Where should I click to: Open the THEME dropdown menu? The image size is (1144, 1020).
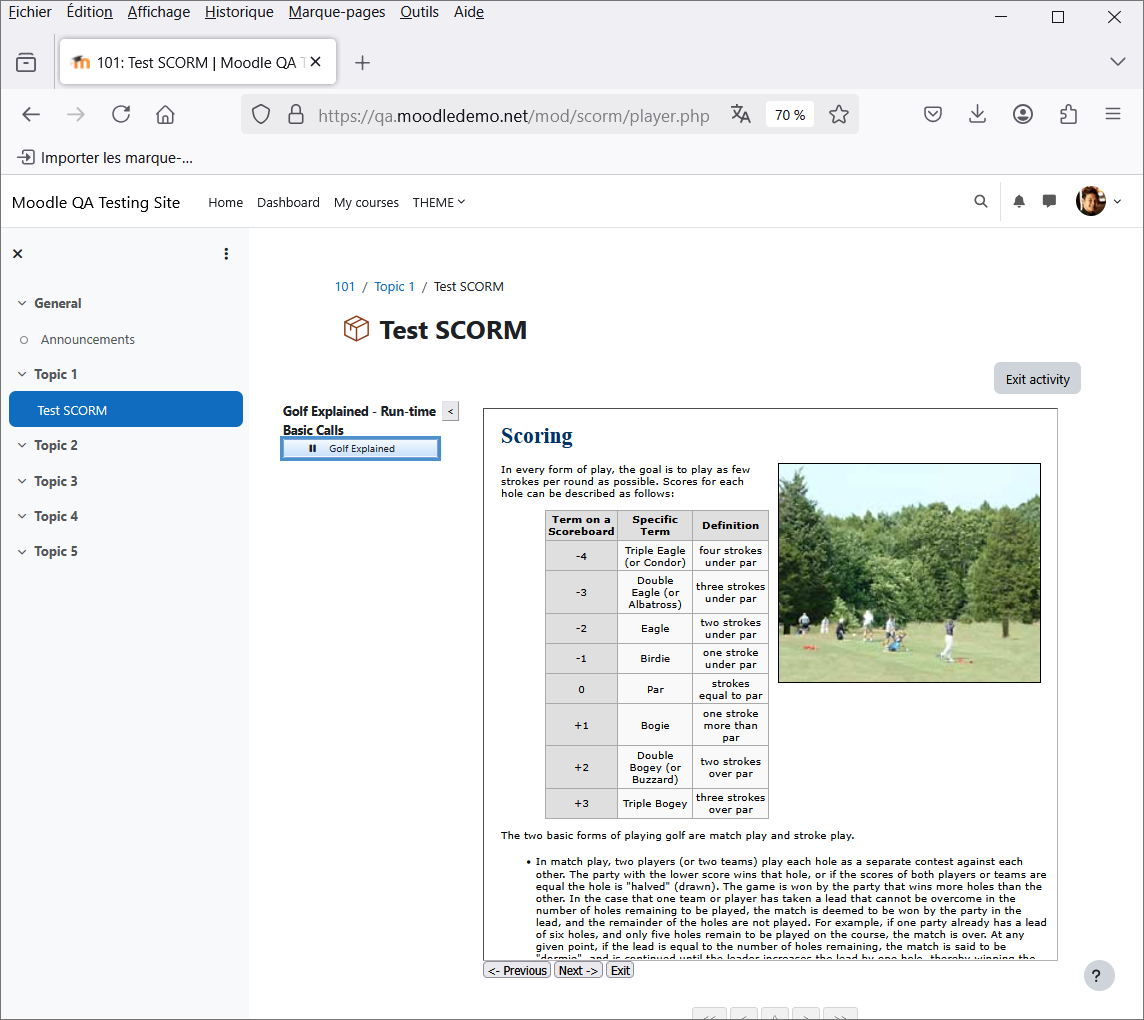pos(438,202)
